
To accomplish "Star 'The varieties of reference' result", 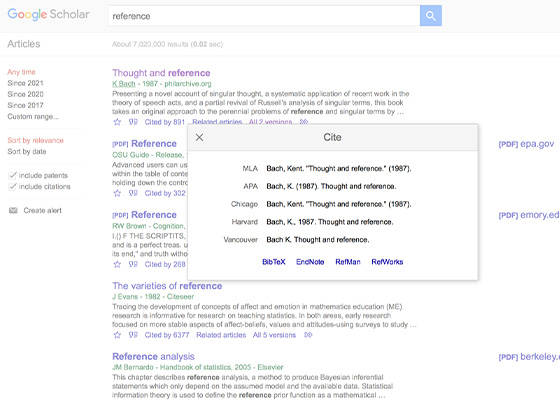I will click(117, 335).
